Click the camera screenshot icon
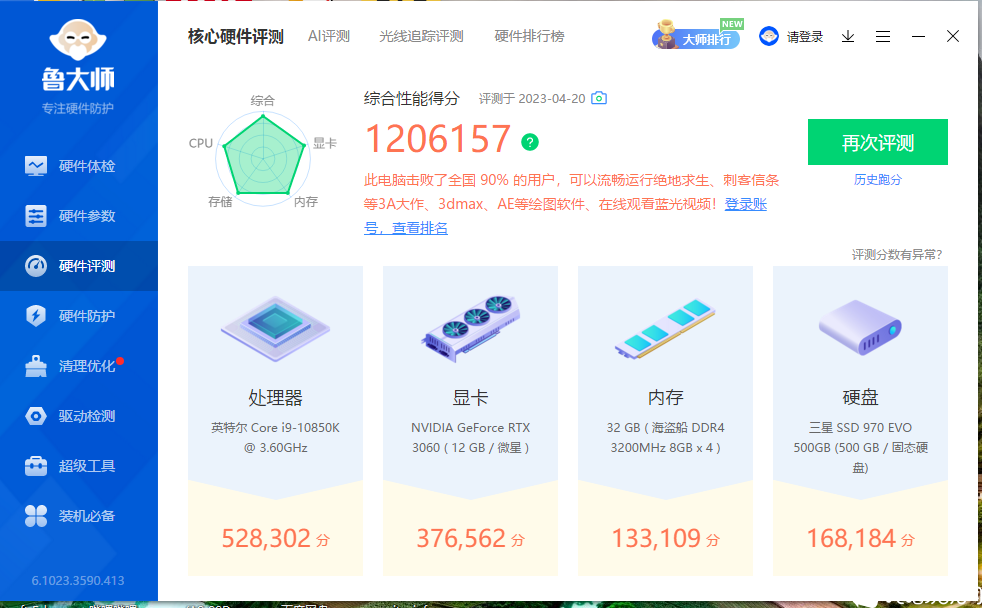 pos(599,98)
